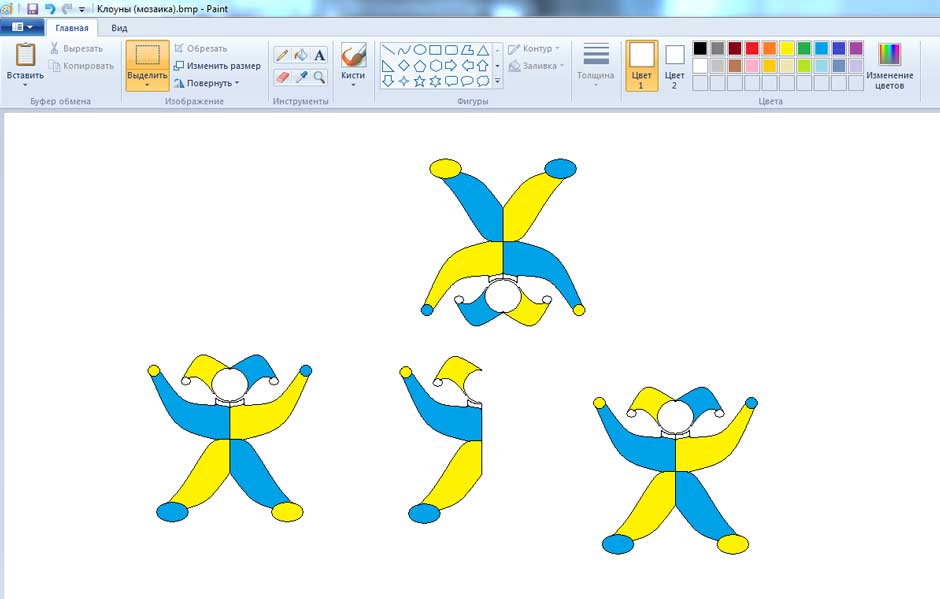Screen dimensions: 940x599
Task: Click the Save icon in quick access toolbar
Action: tap(32, 8)
